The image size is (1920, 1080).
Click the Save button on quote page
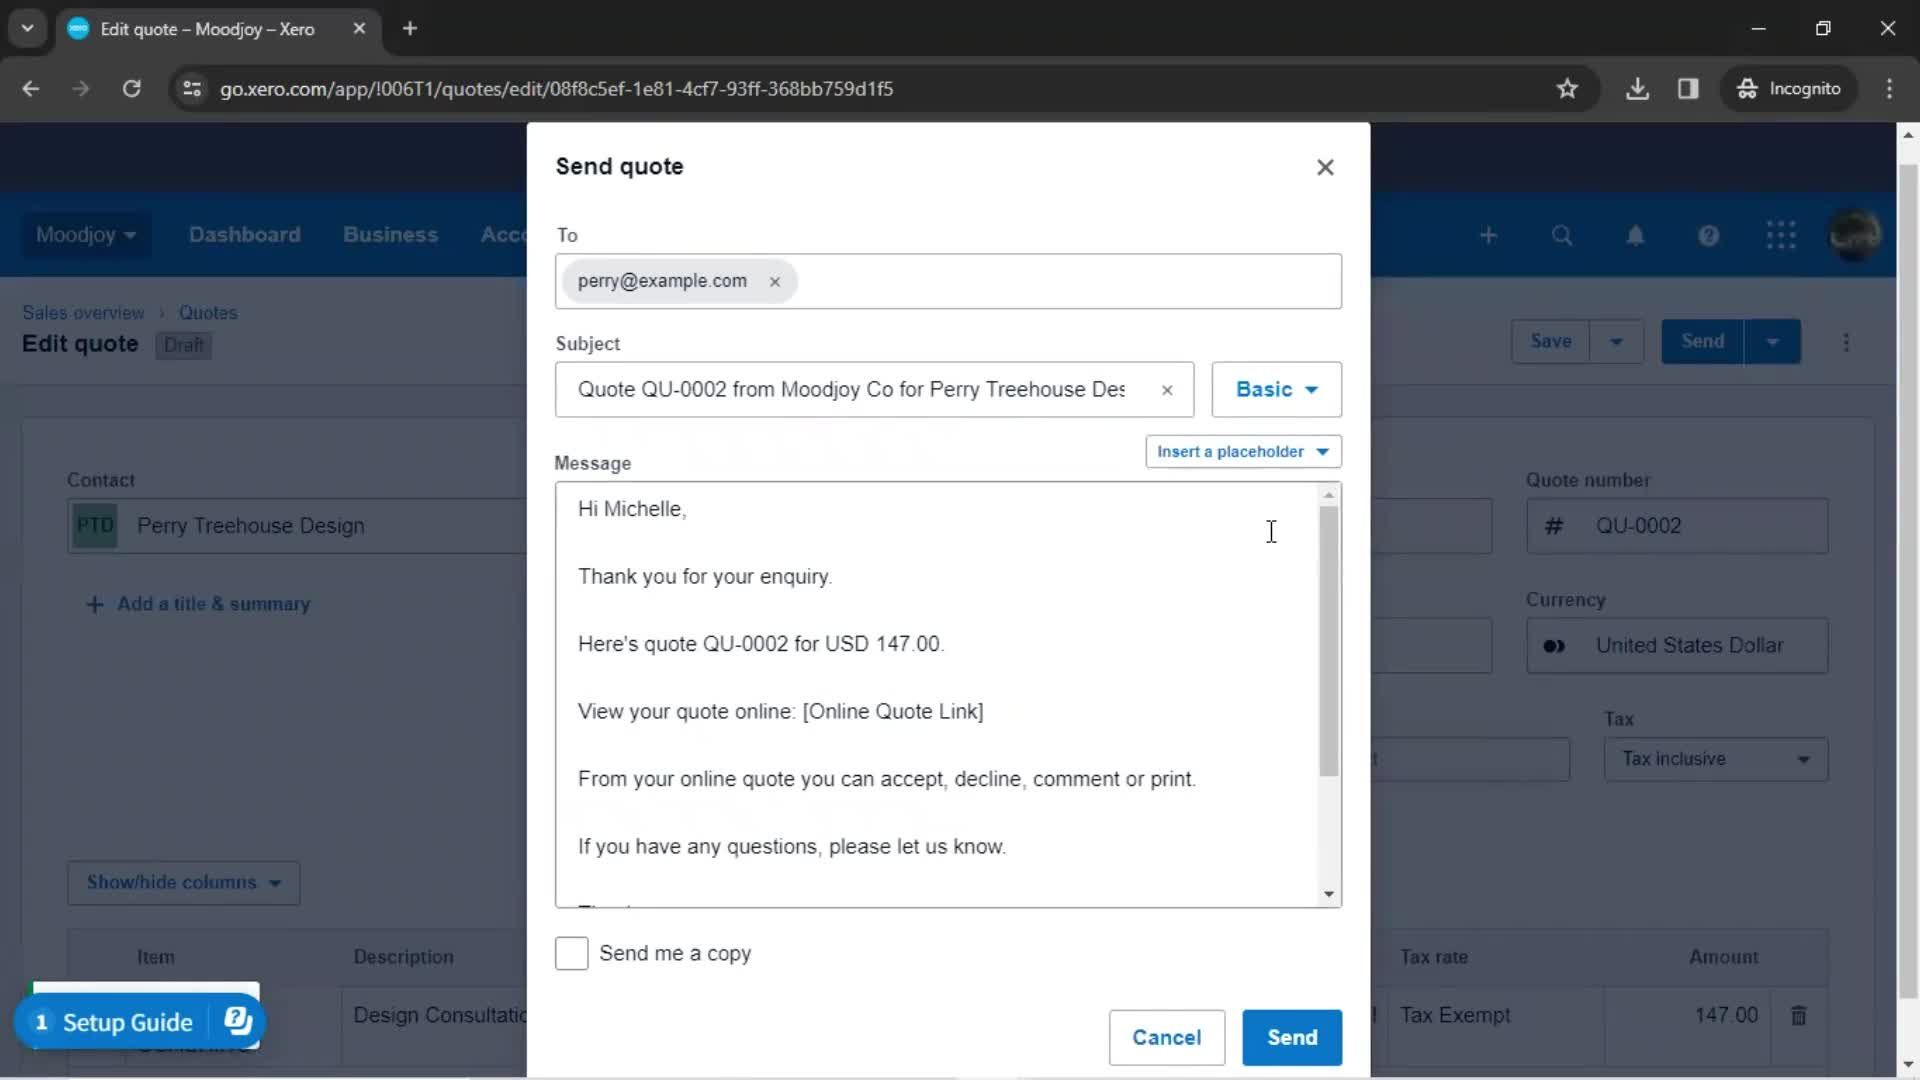(1550, 342)
